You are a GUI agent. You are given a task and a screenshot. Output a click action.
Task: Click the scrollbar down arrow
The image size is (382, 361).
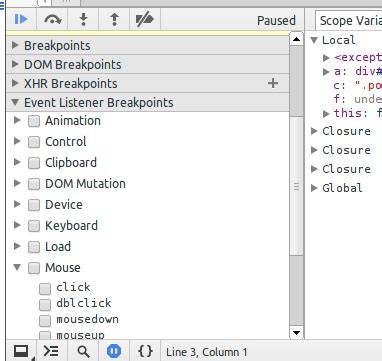[x=296, y=332]
